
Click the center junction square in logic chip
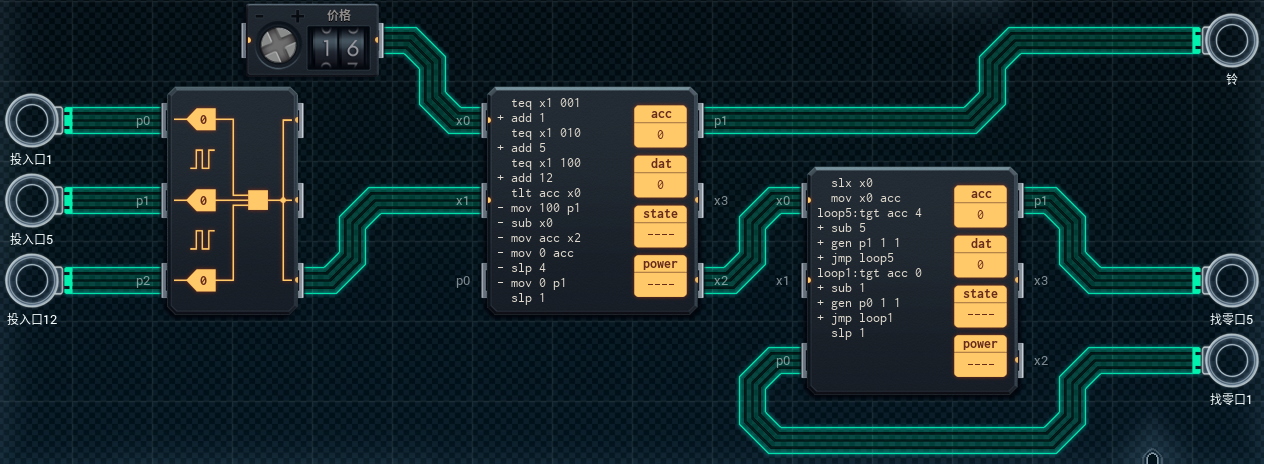[x=258, y=200]
